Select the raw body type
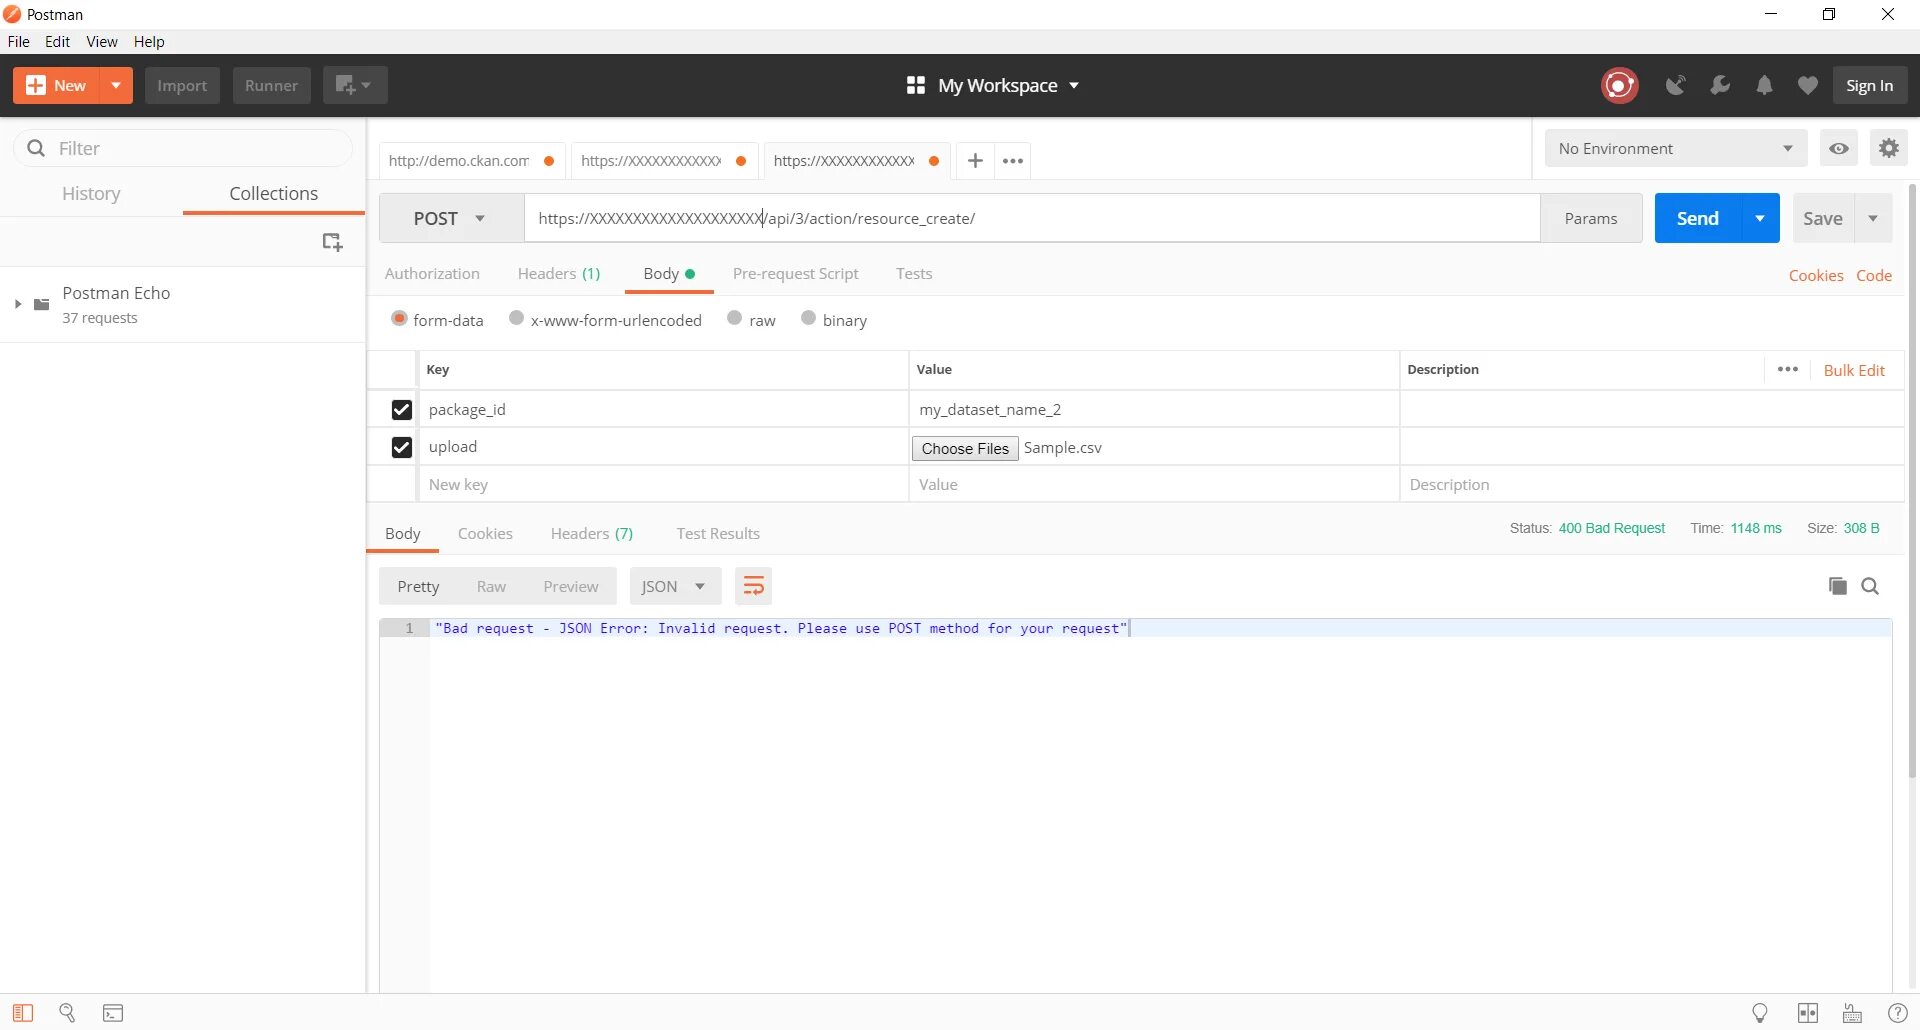Viewport: 1920px width, 1030px height. pos(734,318)
